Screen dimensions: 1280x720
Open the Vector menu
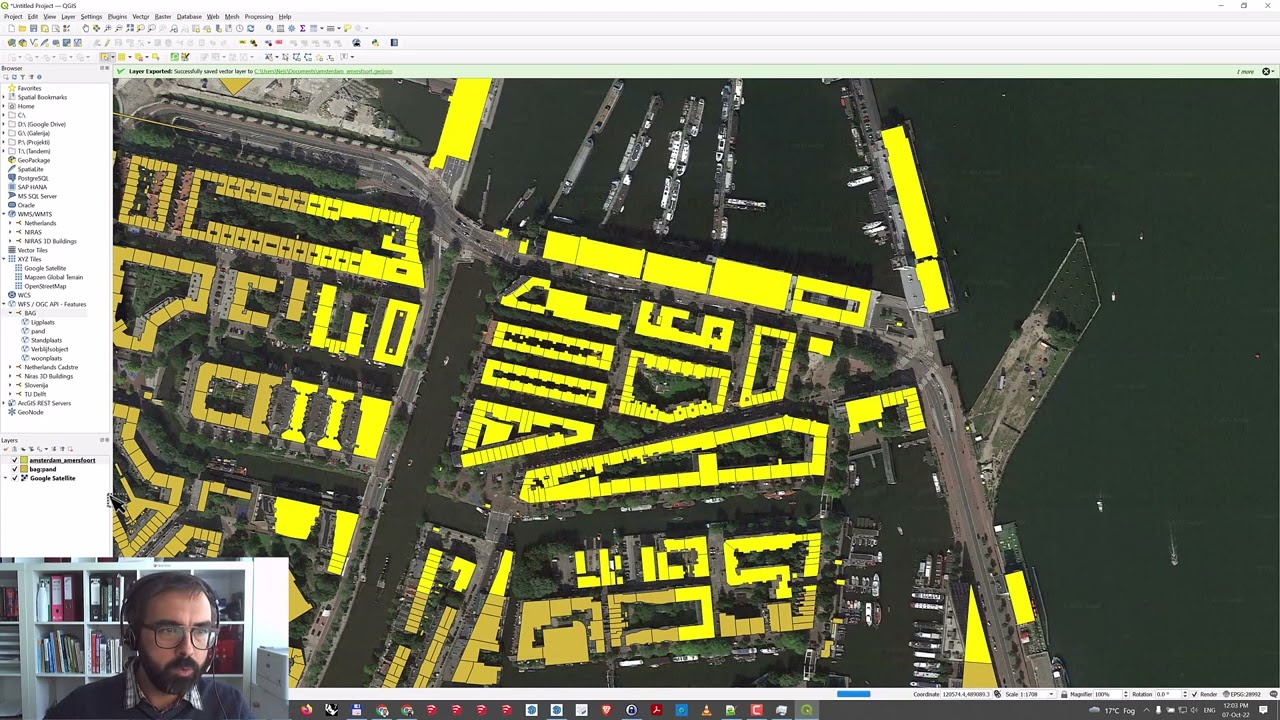click(x=141, y=16)
